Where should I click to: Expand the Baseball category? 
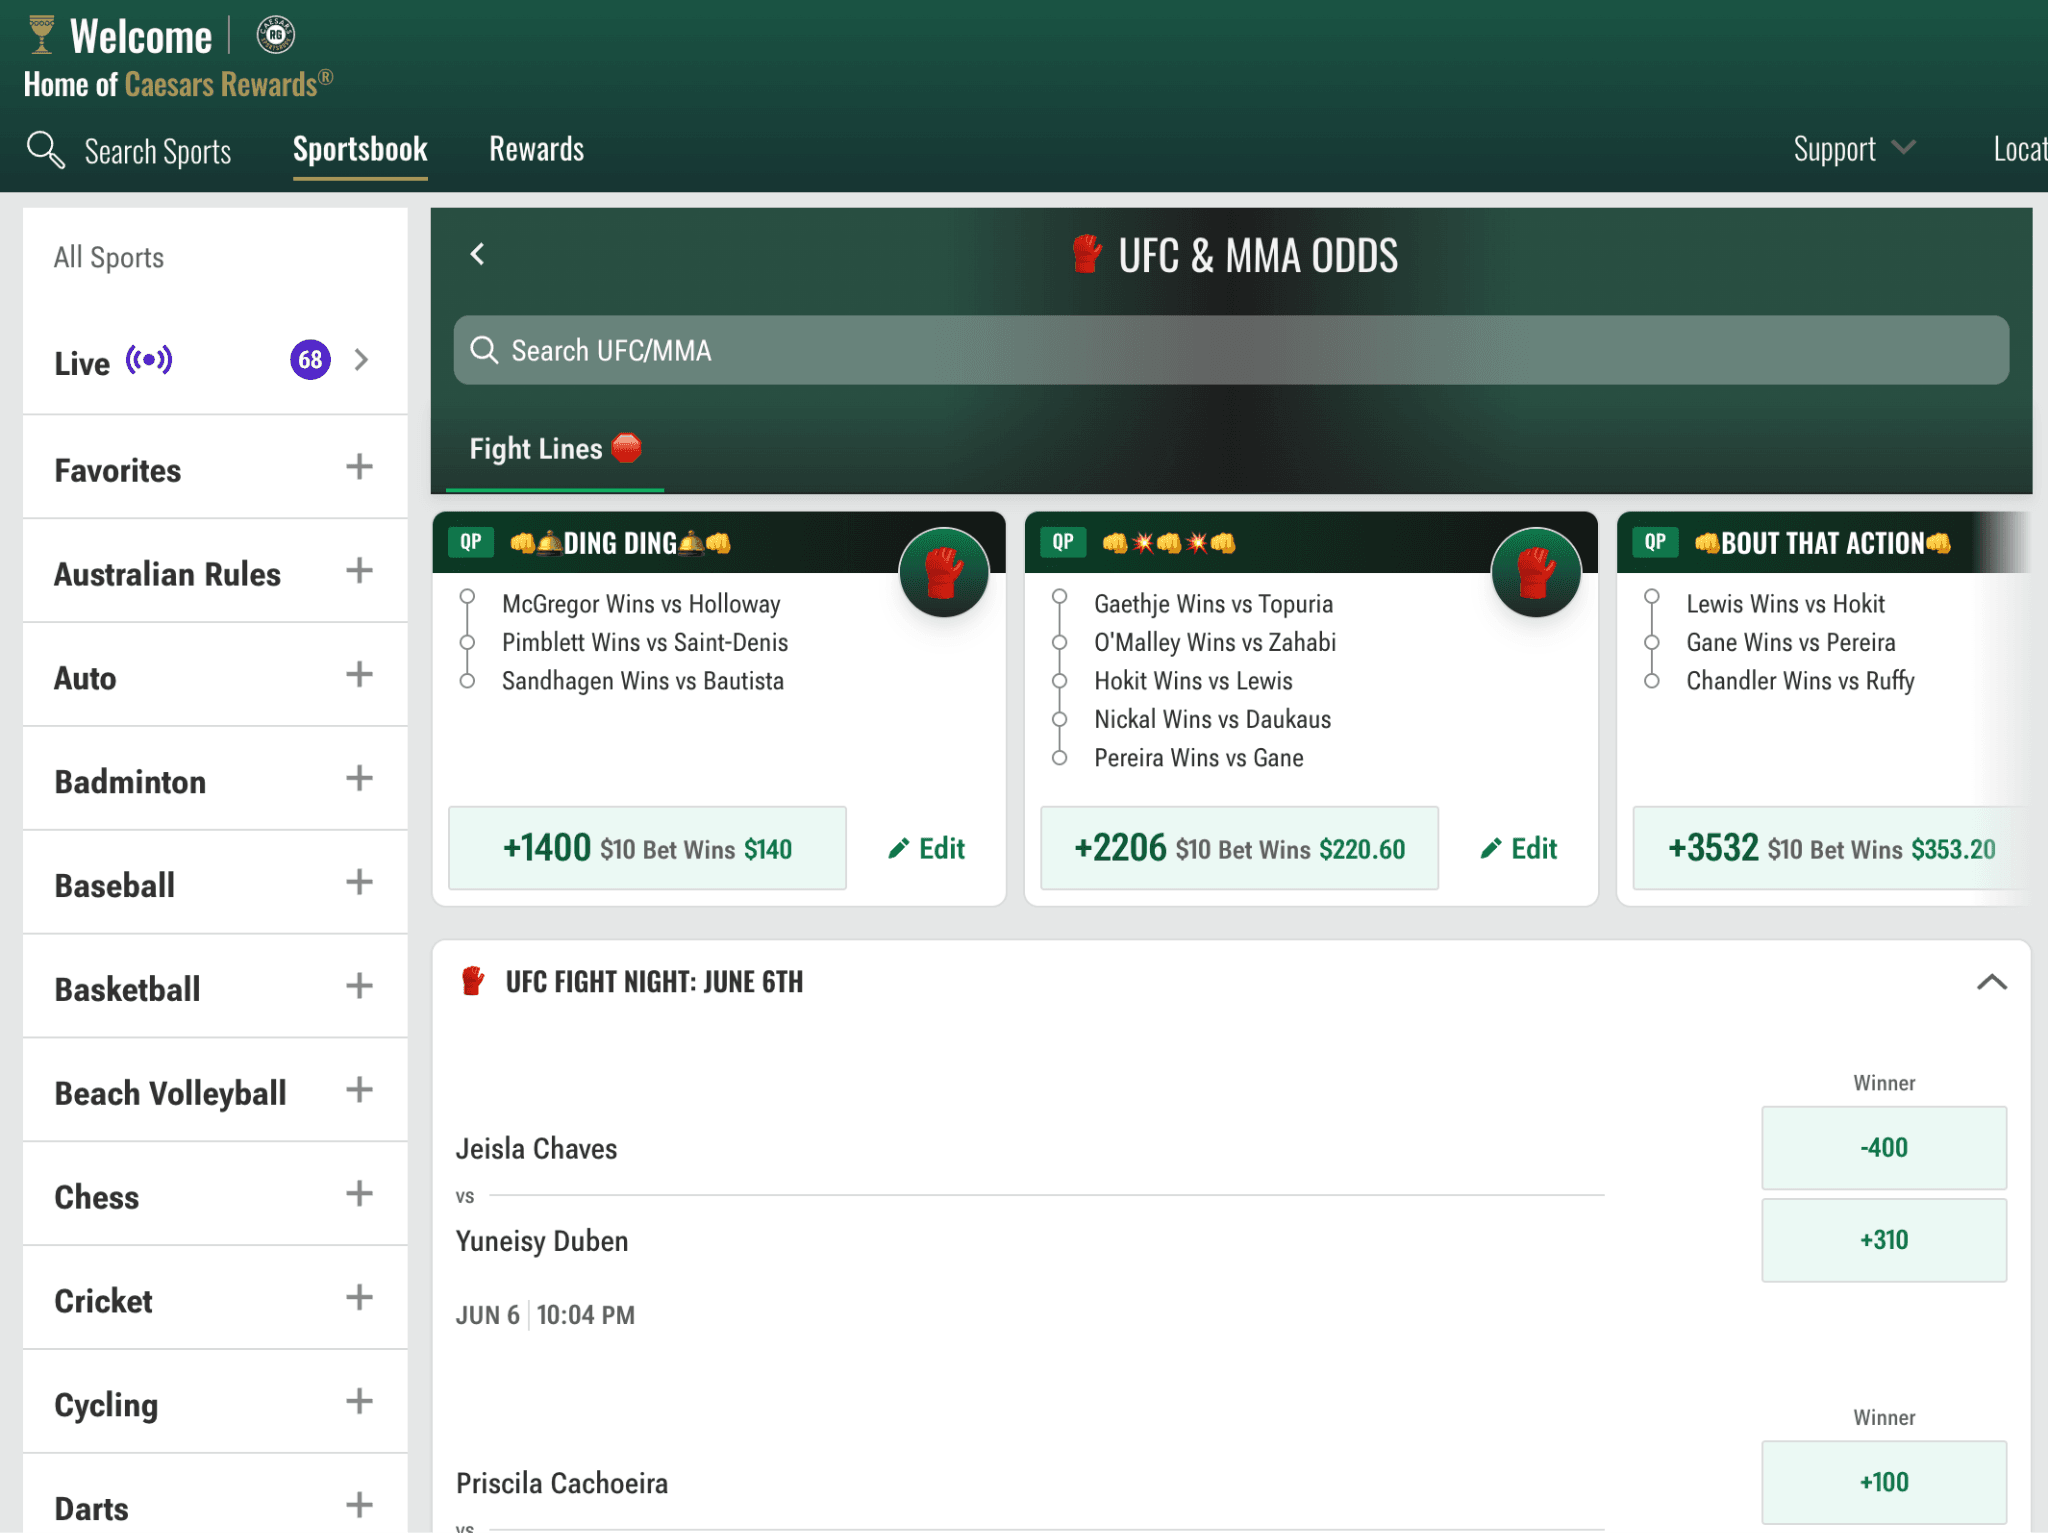coord(359,882)
